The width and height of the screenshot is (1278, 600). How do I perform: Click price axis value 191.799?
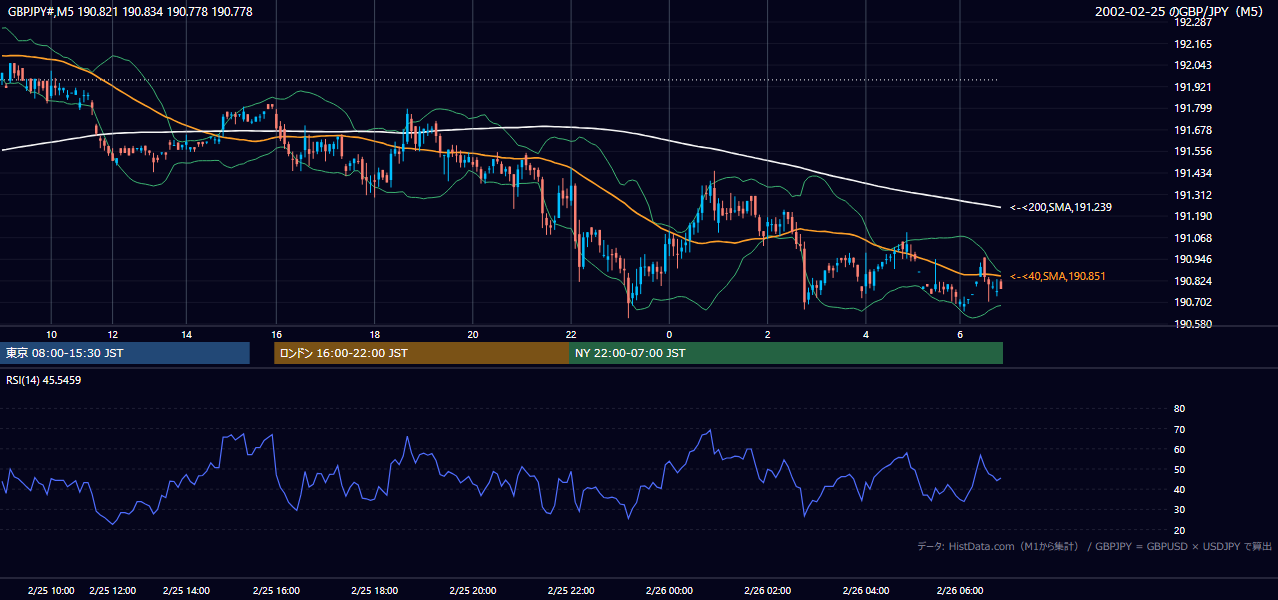[1193, 108]
